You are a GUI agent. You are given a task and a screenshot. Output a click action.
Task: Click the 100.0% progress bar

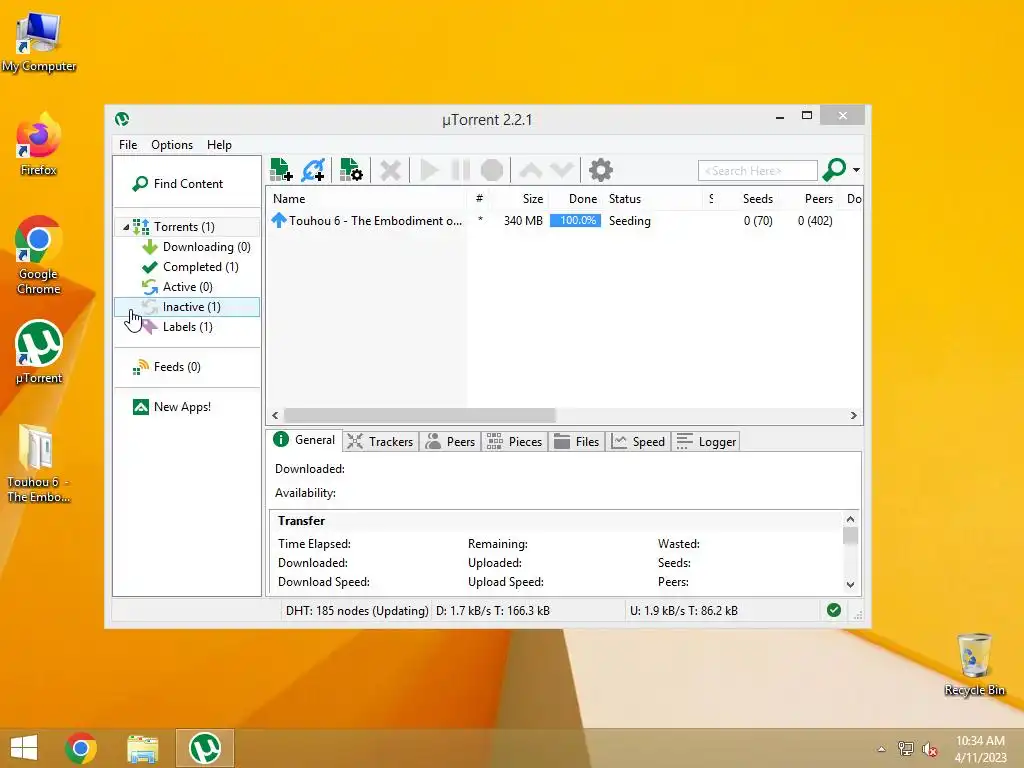[x=575, y=221]
